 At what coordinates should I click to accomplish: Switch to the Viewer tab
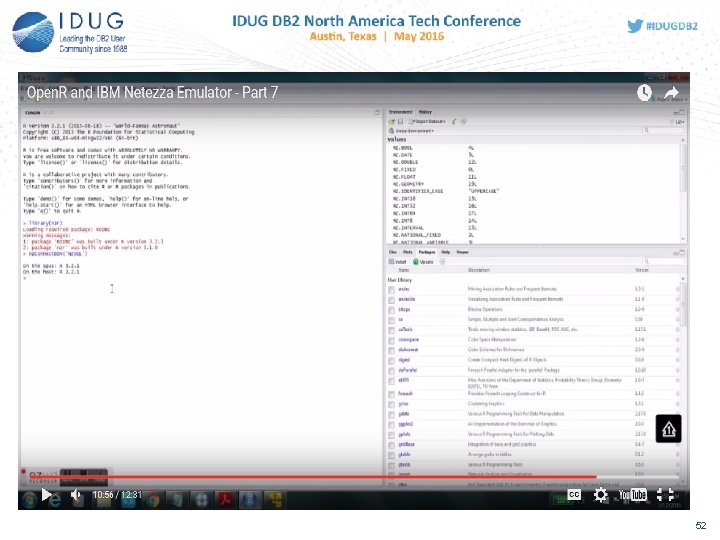(462, 252)
